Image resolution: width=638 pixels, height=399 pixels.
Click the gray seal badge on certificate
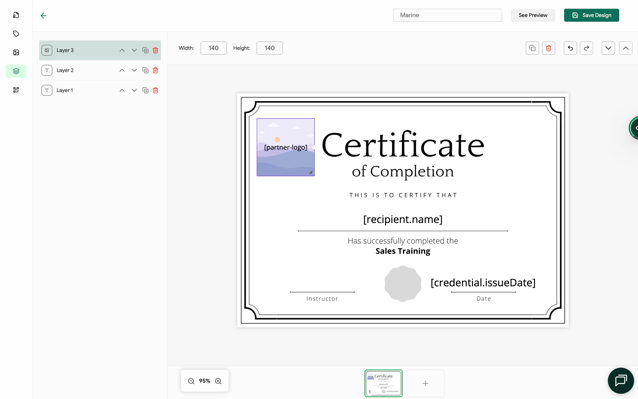[x=403, y=284]
